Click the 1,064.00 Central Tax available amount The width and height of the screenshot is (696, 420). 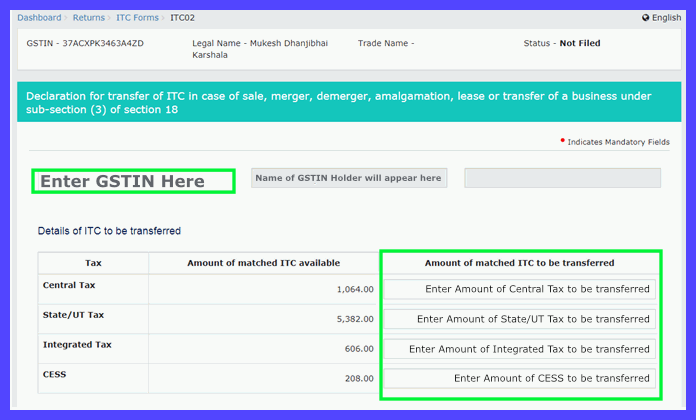(354, 290)
